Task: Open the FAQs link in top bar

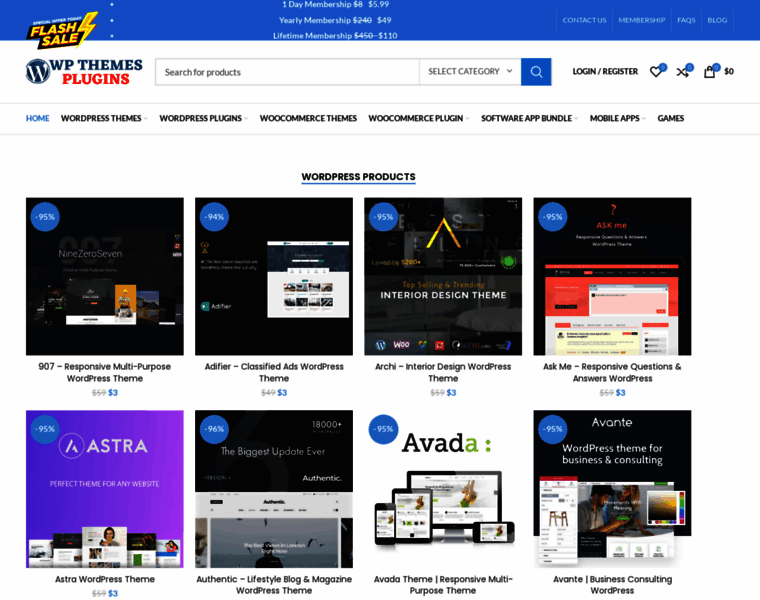Action: click(x=686, y=20)
